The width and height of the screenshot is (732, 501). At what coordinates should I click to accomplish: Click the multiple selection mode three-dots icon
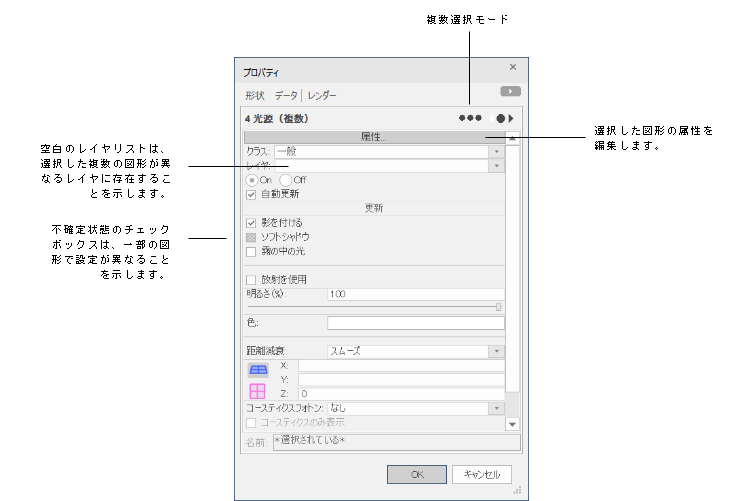470,117
